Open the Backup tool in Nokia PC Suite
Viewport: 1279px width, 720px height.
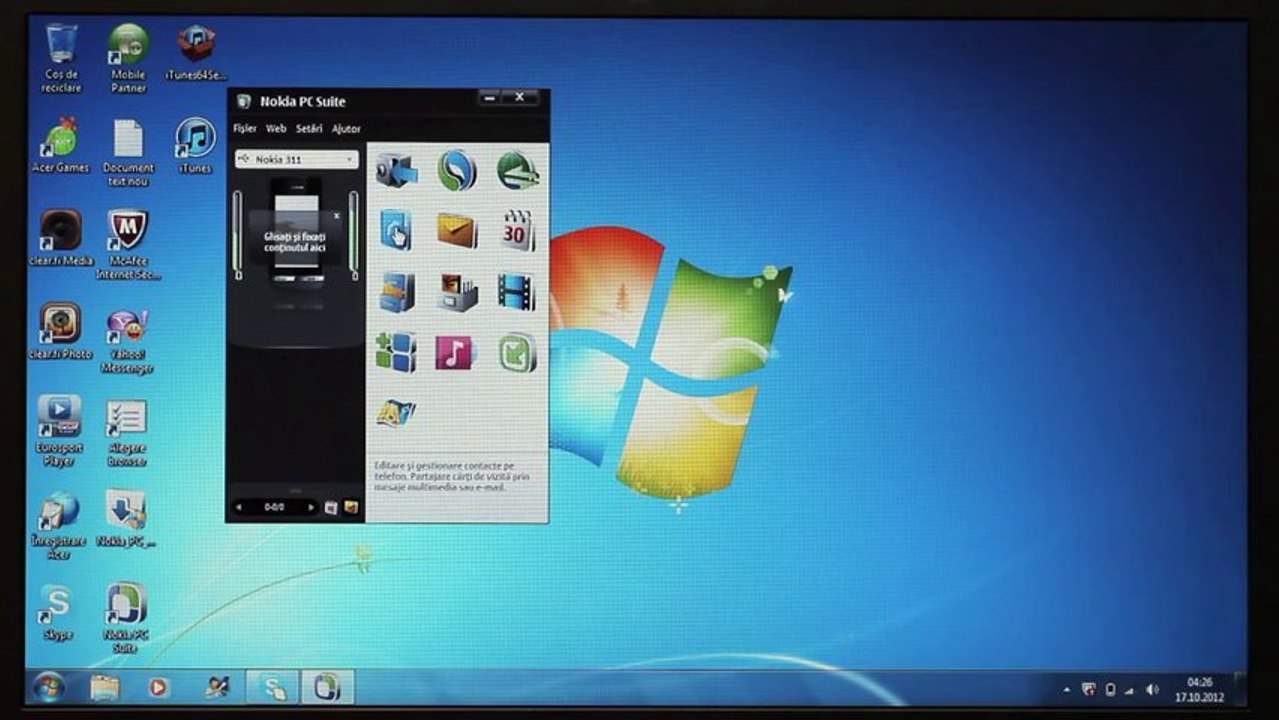[396, 170]
